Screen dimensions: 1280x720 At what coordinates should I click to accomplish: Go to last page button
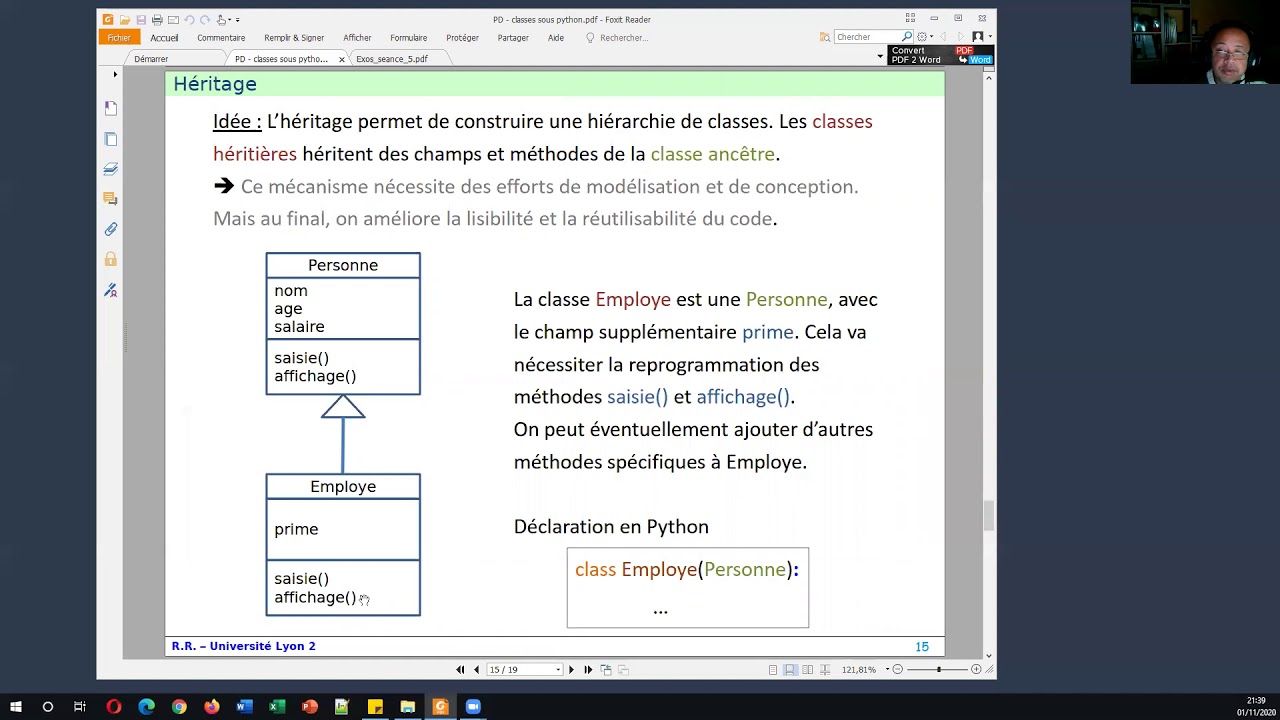(x=588, y=670)
